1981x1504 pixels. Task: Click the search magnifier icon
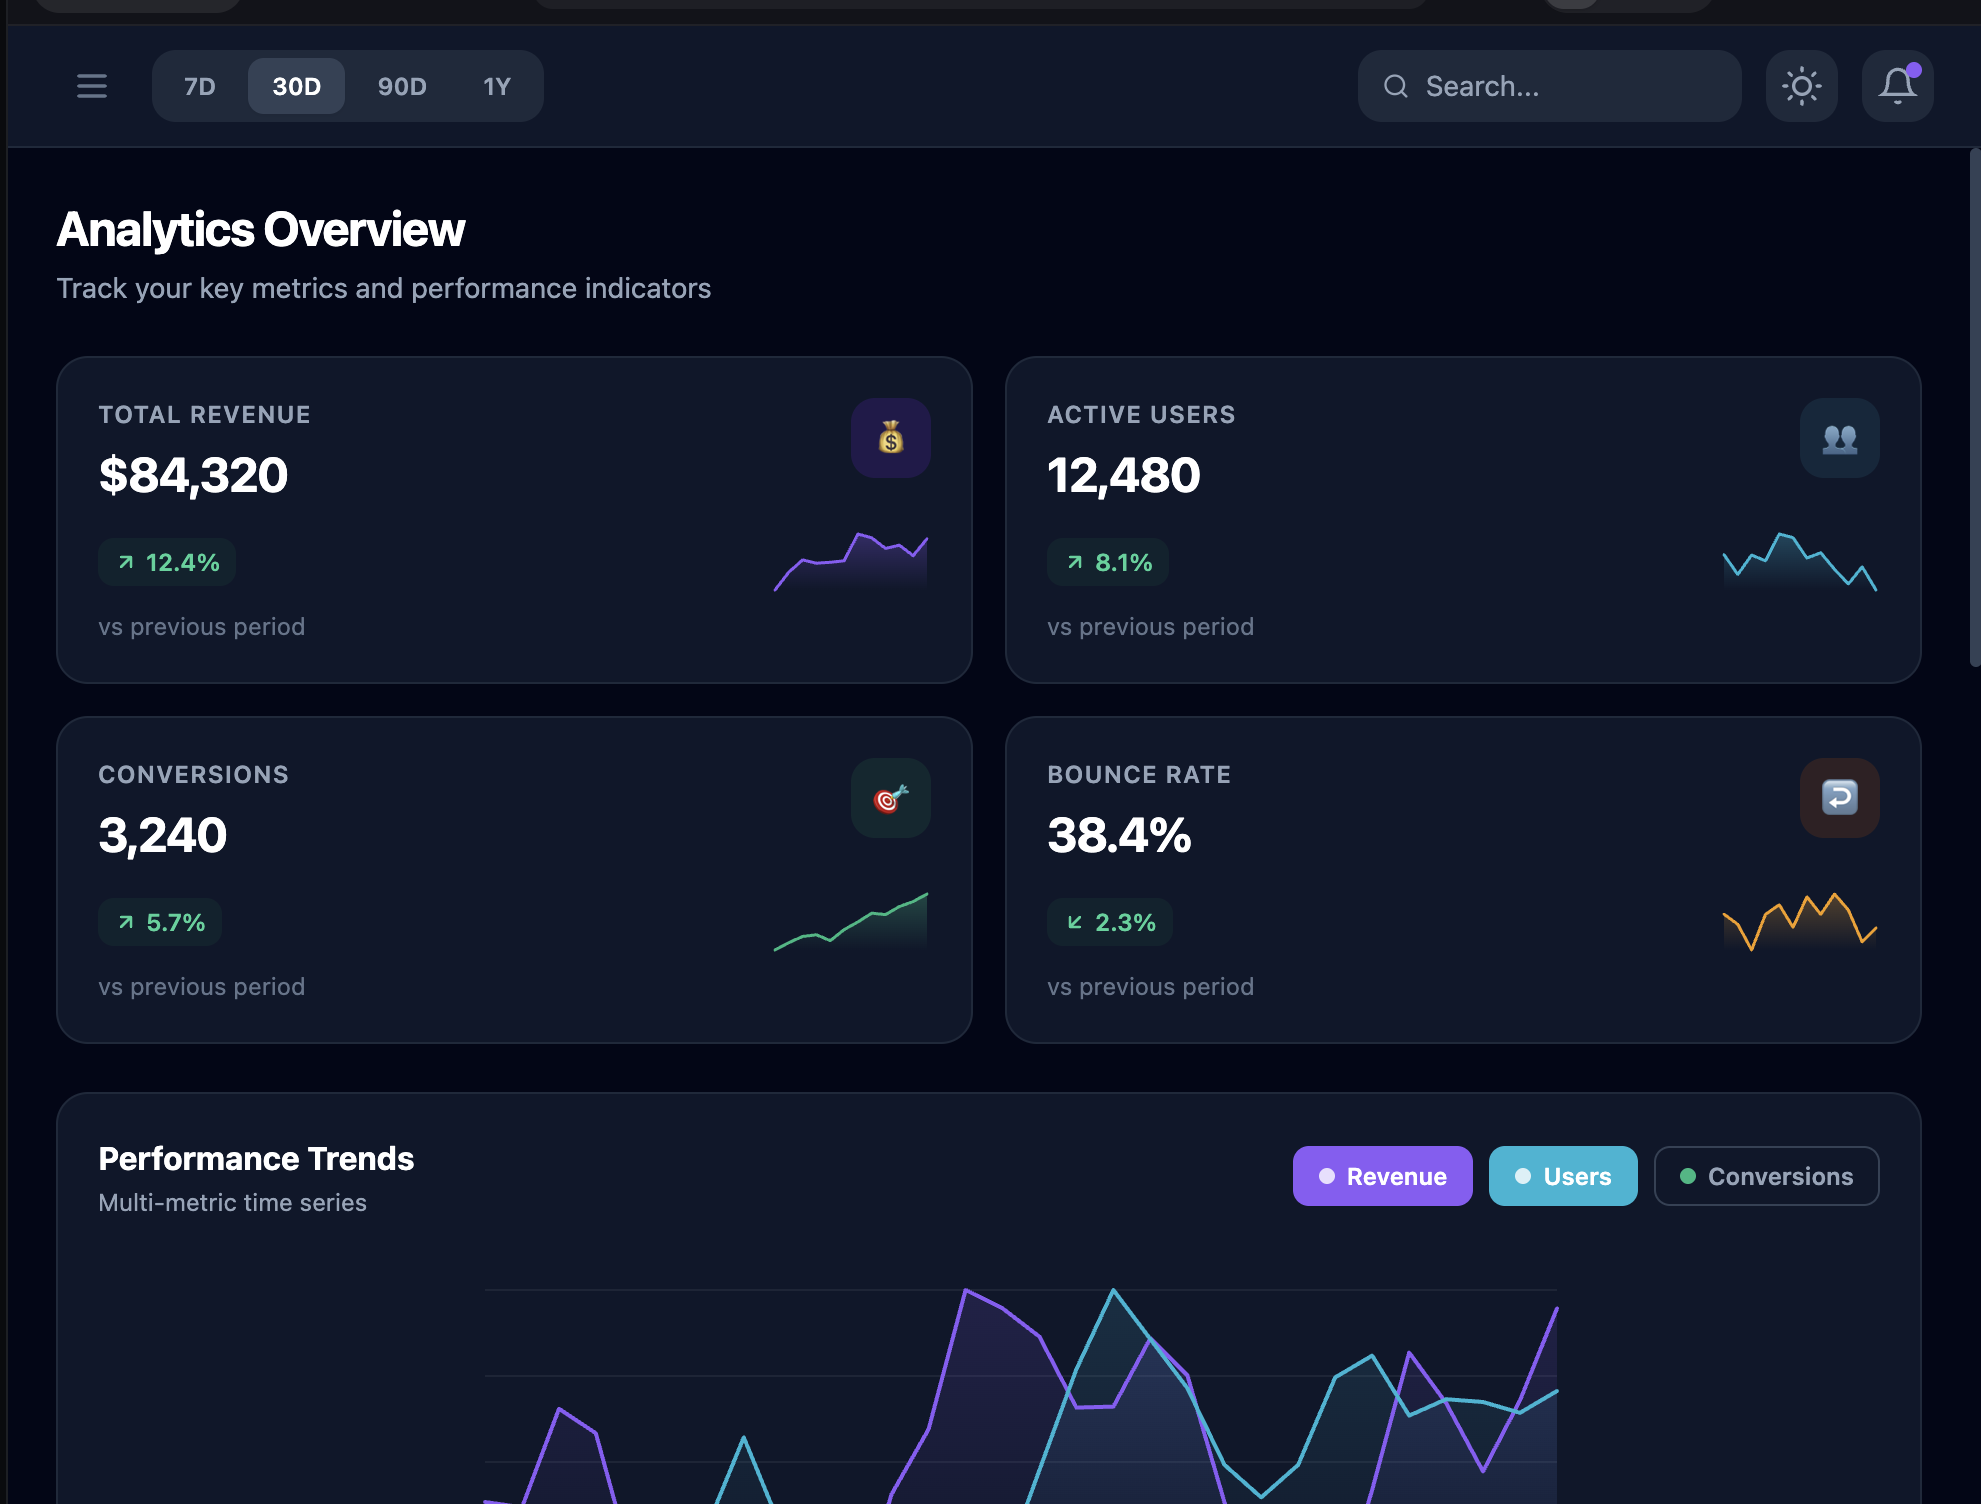tap(1395, 87)
